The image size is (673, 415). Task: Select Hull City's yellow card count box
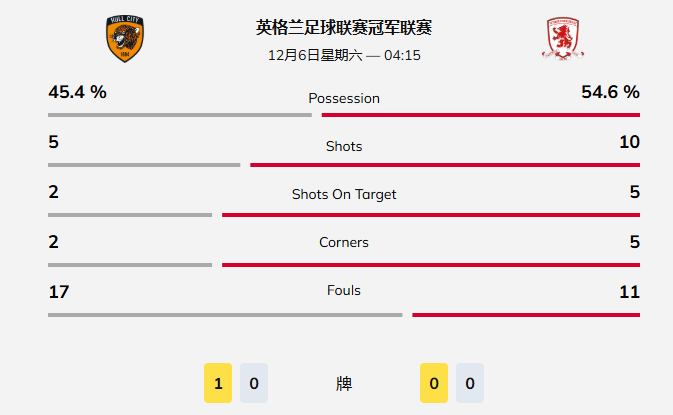[218, 383]
